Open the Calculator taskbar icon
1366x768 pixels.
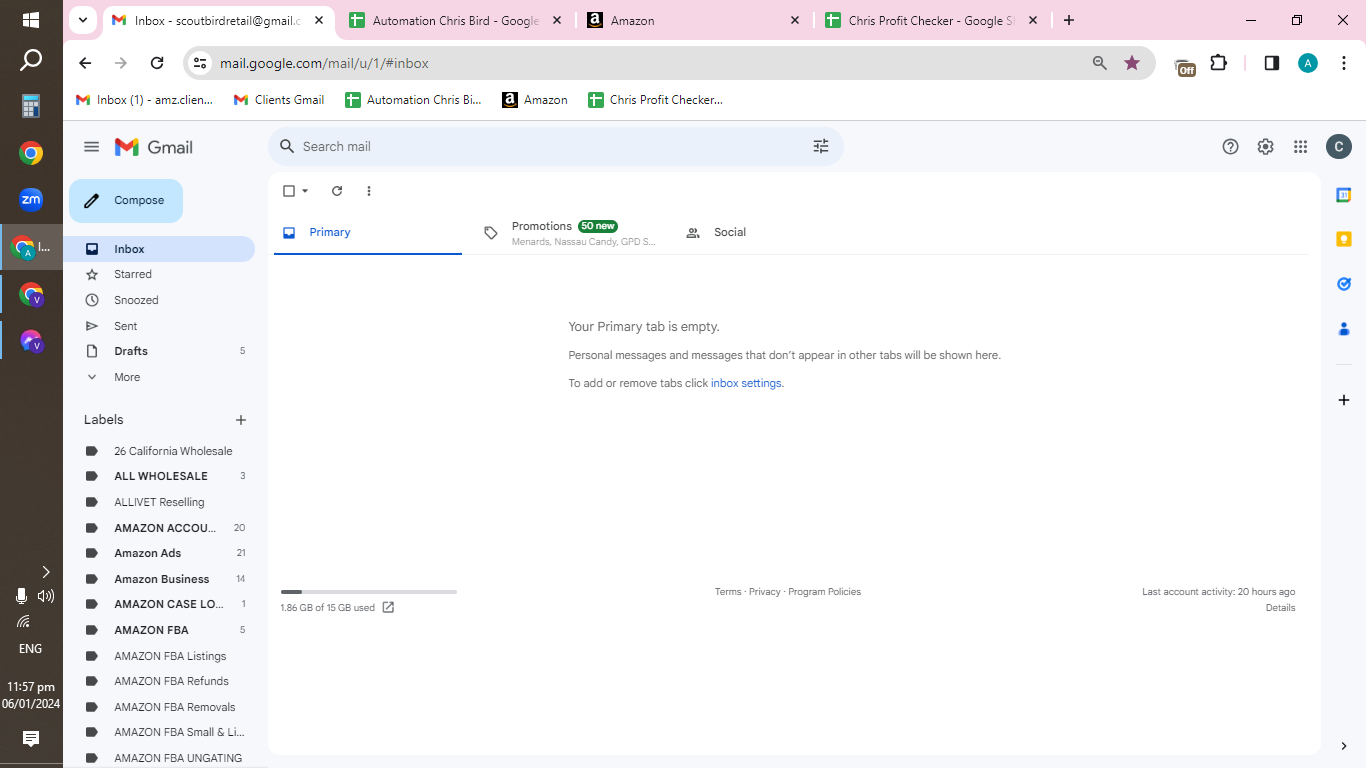coord(31,106)
